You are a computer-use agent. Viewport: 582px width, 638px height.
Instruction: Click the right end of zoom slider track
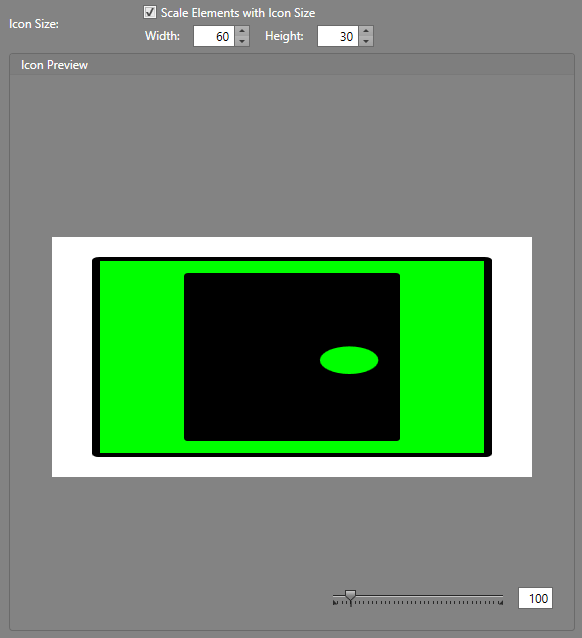click(x=501, y=596)
